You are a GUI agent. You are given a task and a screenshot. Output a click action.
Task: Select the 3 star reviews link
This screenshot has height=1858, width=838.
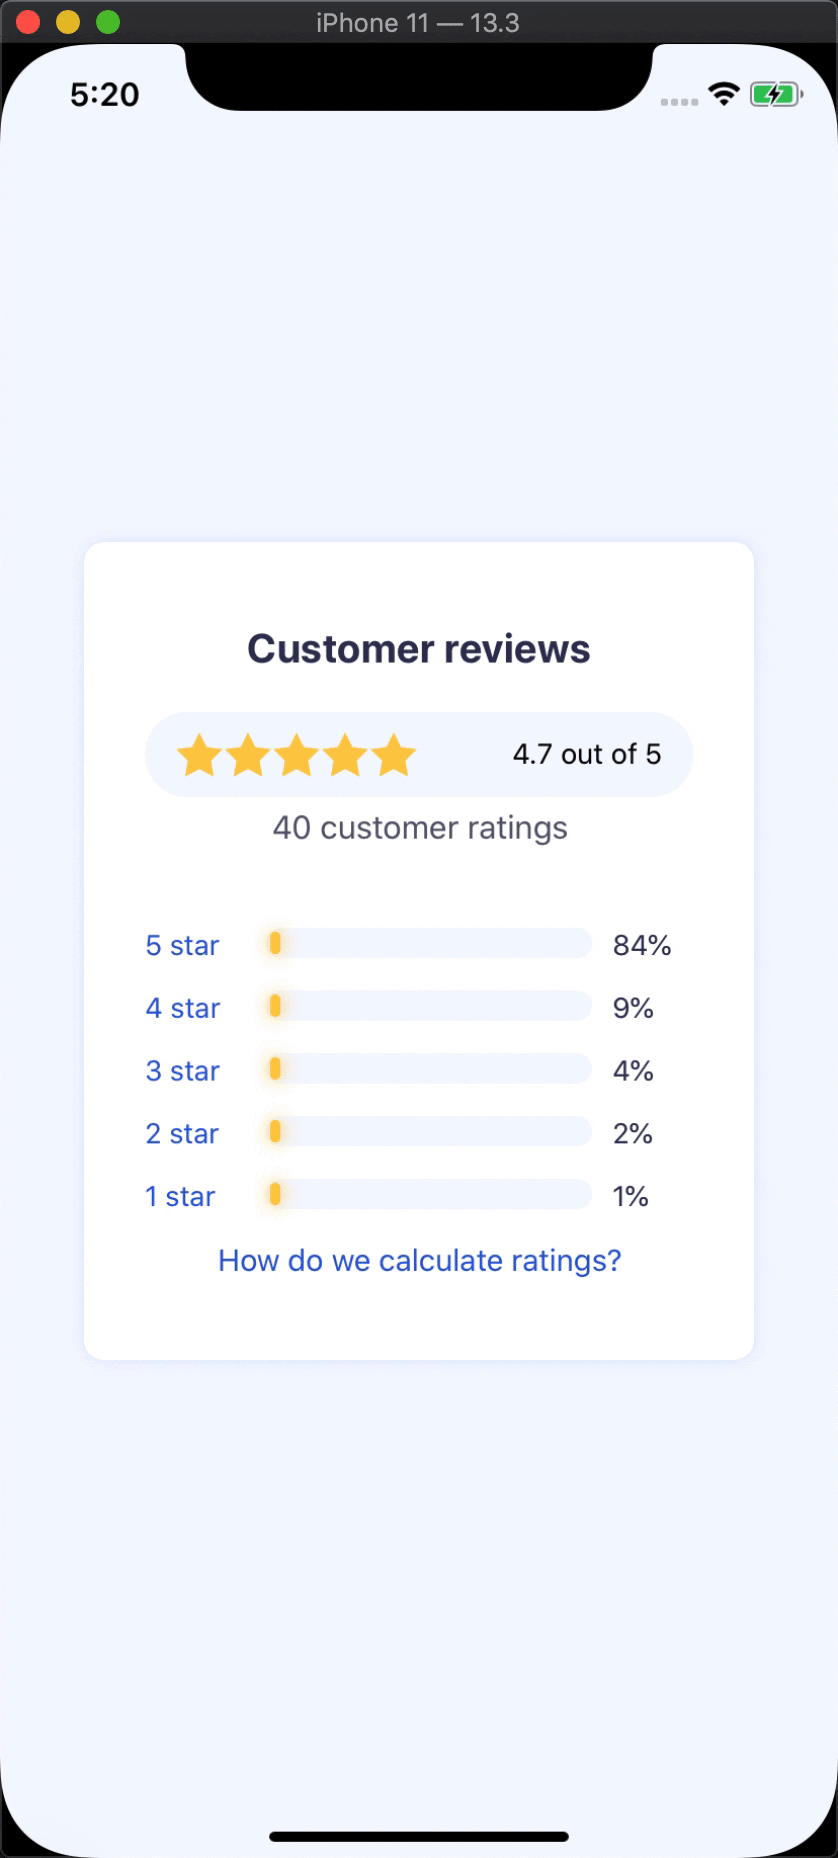[183, 1071]
